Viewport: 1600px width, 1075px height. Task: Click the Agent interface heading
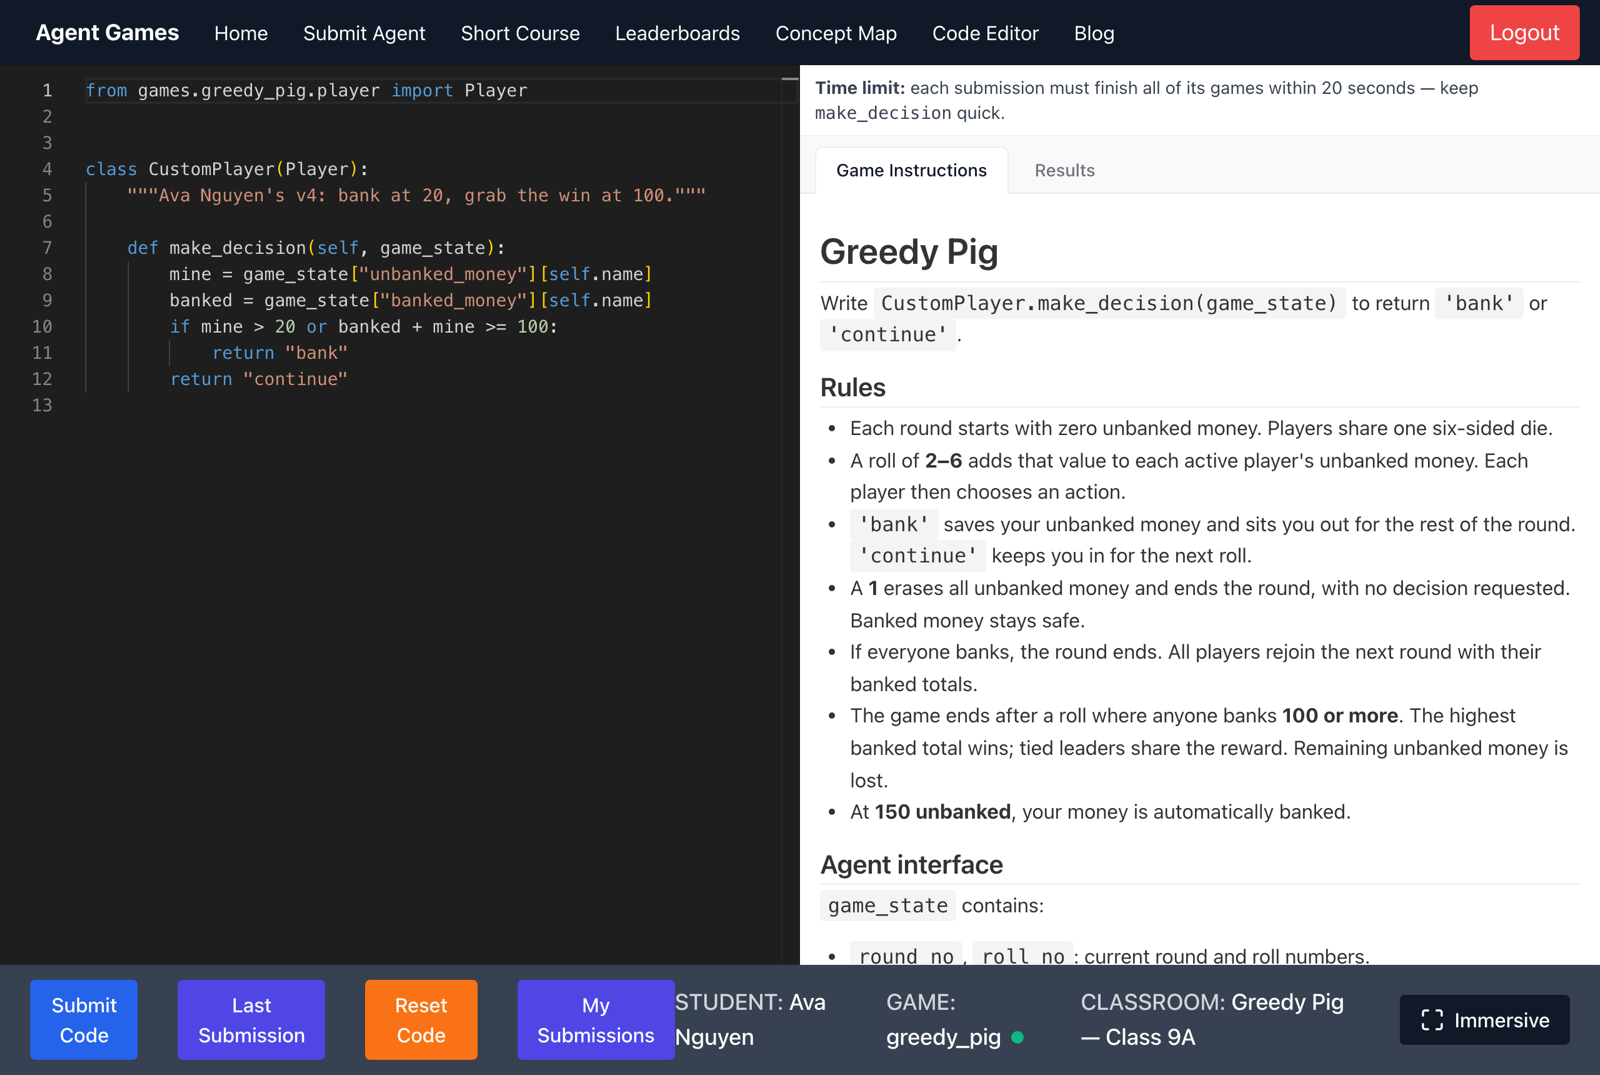(x=911, y=865)
